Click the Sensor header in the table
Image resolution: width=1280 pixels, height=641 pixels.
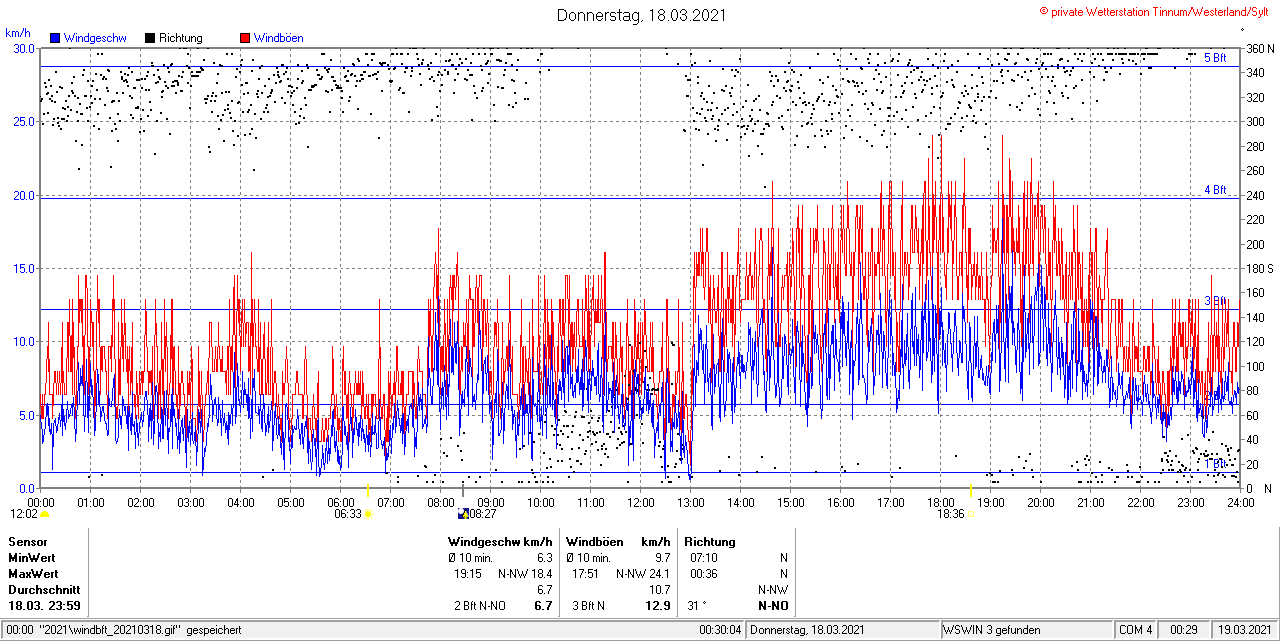(x=27, y=542)
